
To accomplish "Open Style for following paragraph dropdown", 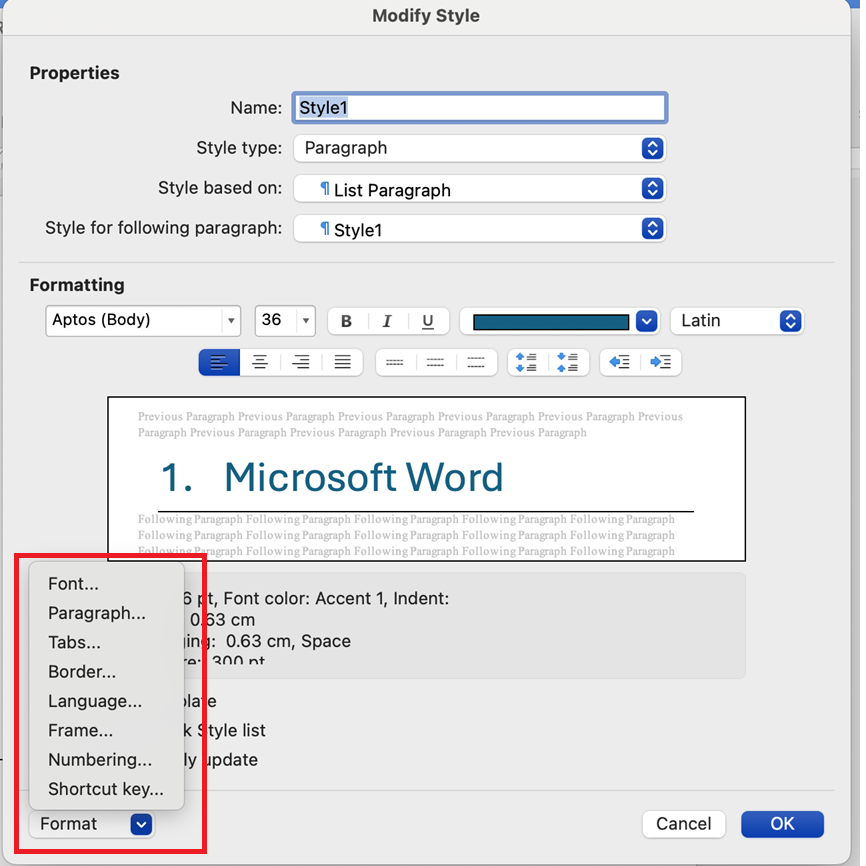I will tap(479, 229).
